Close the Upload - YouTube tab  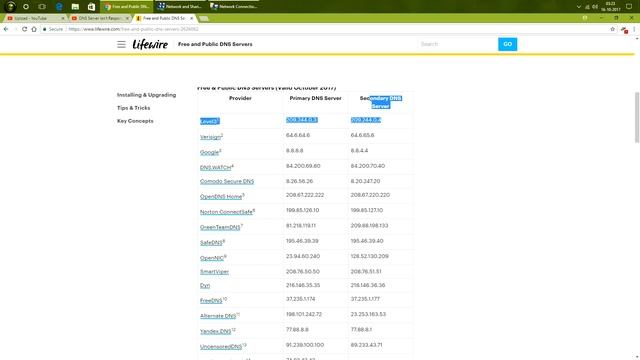point(63,18)
